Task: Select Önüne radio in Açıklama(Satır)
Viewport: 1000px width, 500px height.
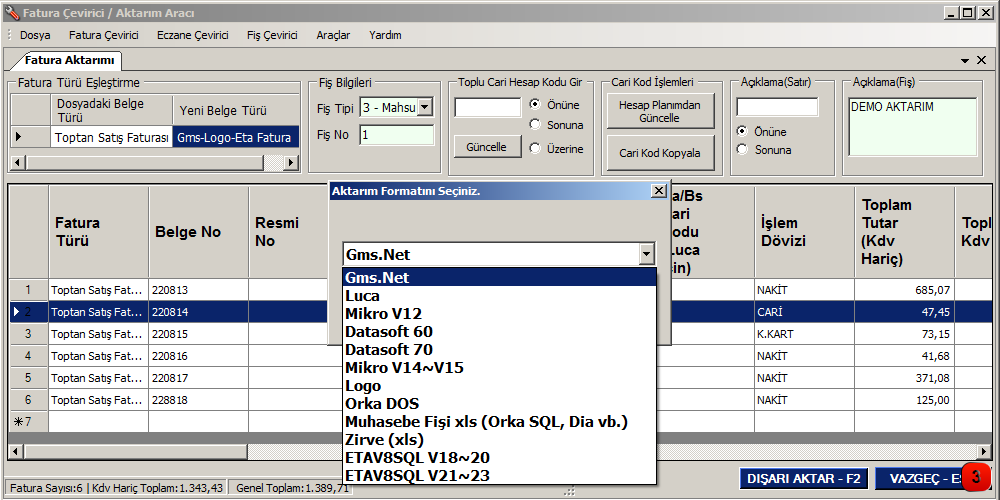Action: pyautogui.click(x=742, y=131)
